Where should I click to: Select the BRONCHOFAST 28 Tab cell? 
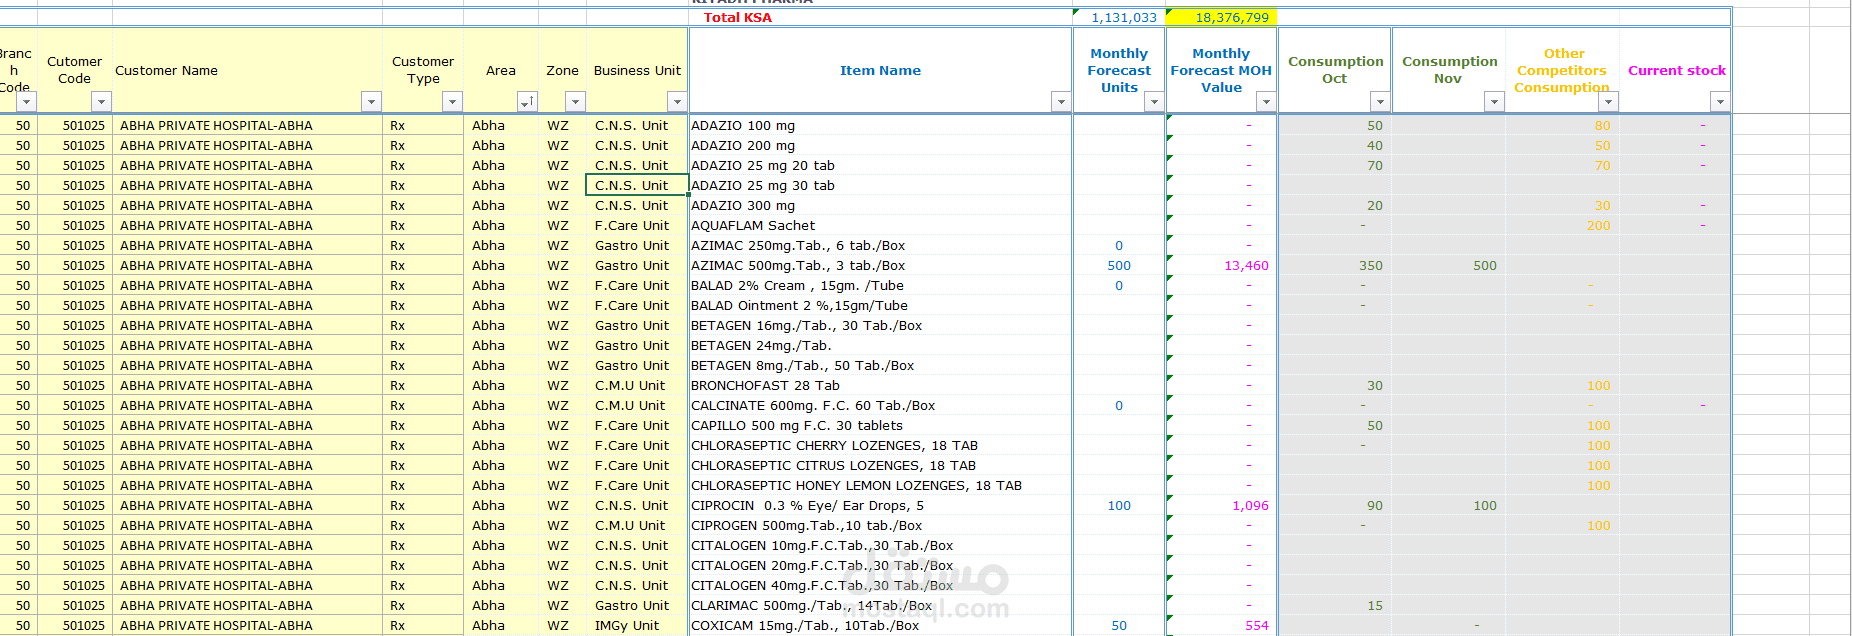click(x=881, y=386)
